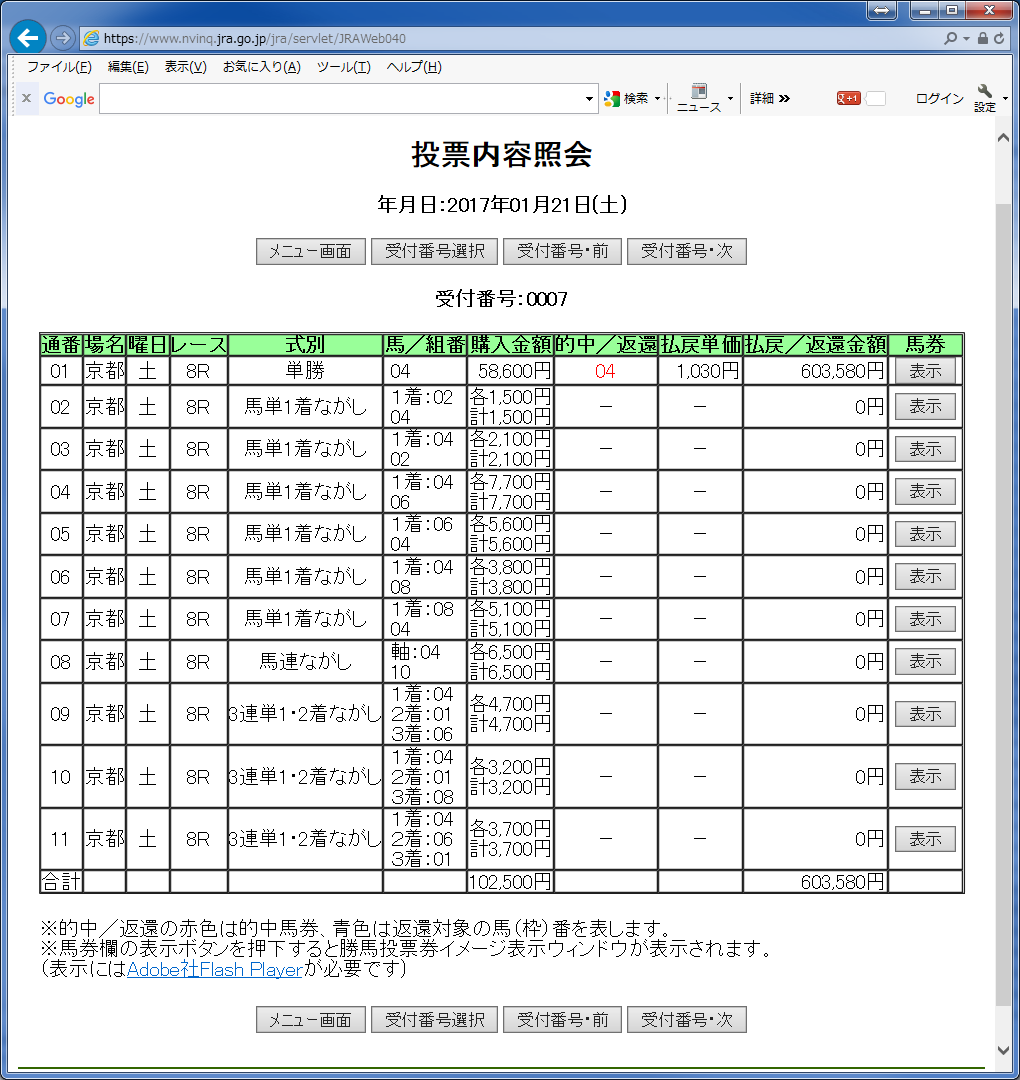Open the ヘルプ(H) menu
Viewport: 1020px width, 1080px height.
point(414,67)
